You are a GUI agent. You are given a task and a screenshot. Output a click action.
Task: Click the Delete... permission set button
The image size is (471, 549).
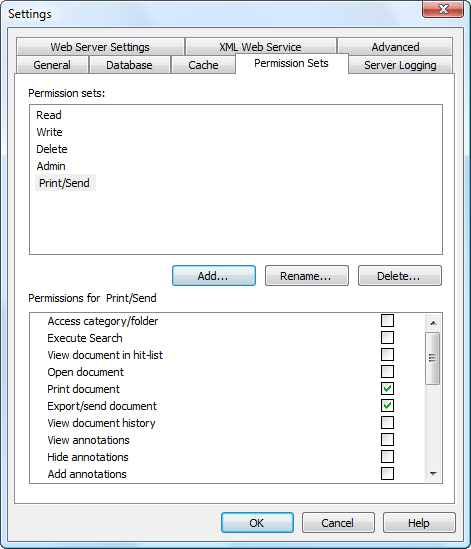pos(400,276)
